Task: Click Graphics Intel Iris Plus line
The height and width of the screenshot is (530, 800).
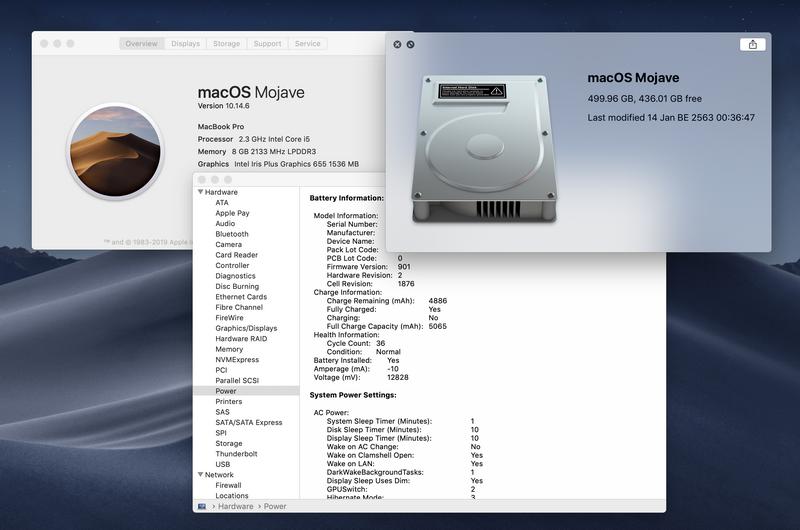Action: 278,164
